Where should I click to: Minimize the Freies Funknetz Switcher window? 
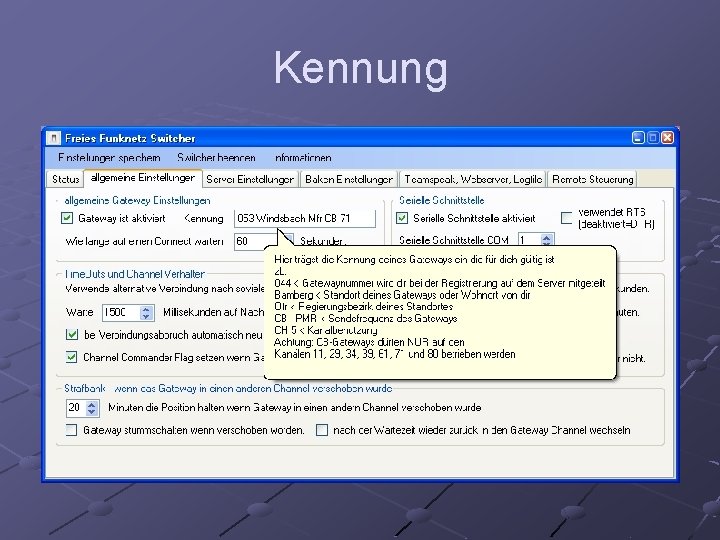[x=638, y=138]
